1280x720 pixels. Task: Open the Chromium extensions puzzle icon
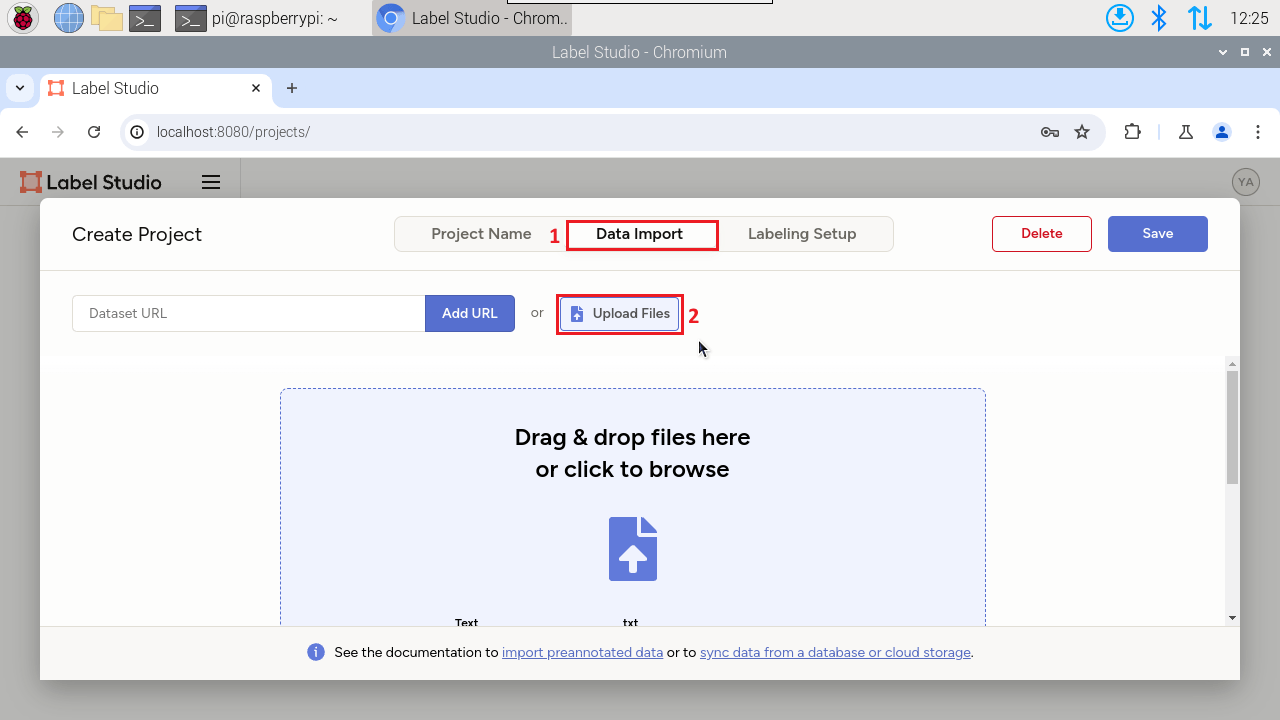click(1132, 132)
